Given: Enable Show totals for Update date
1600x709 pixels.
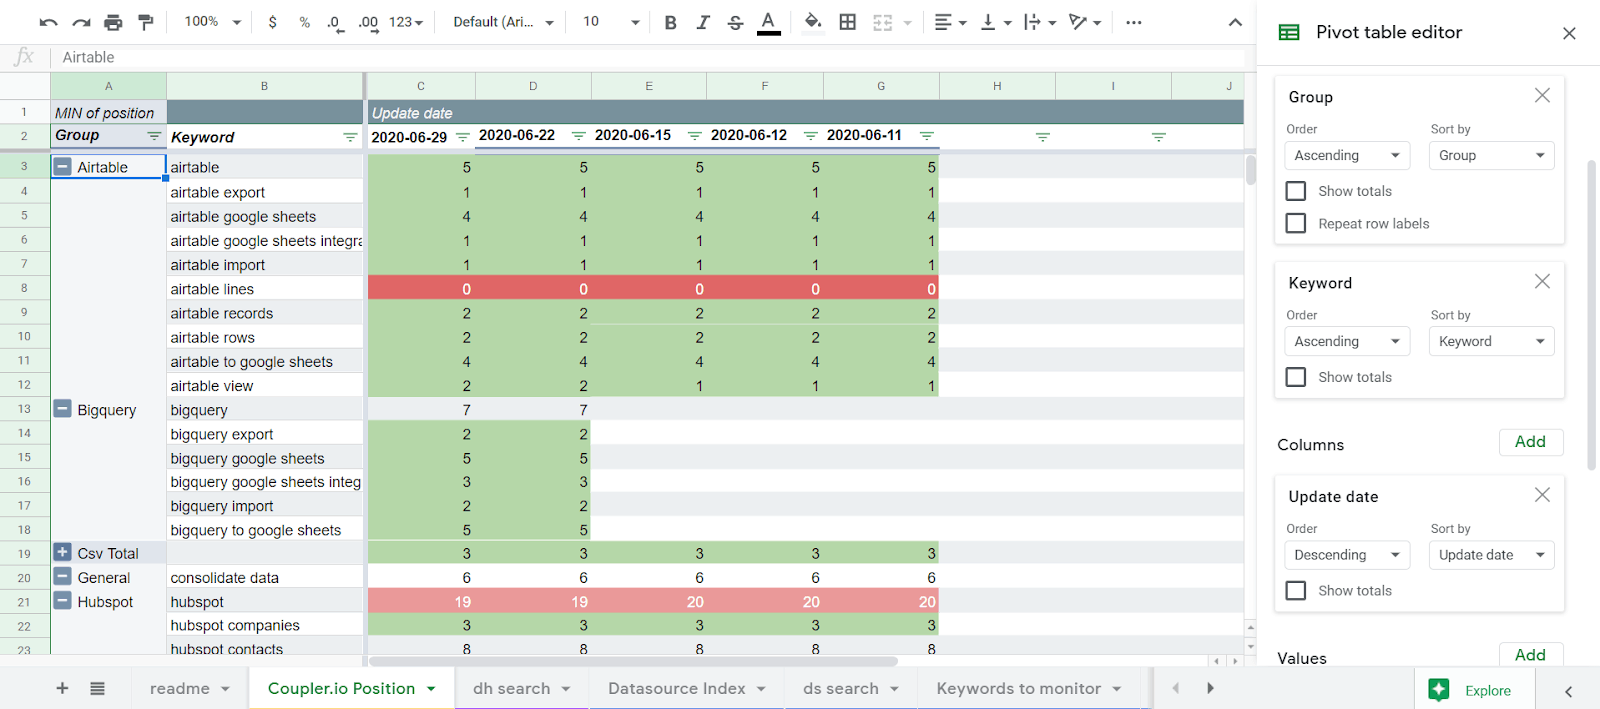Looking at the screenshot, I should (x=1296, y=590).
